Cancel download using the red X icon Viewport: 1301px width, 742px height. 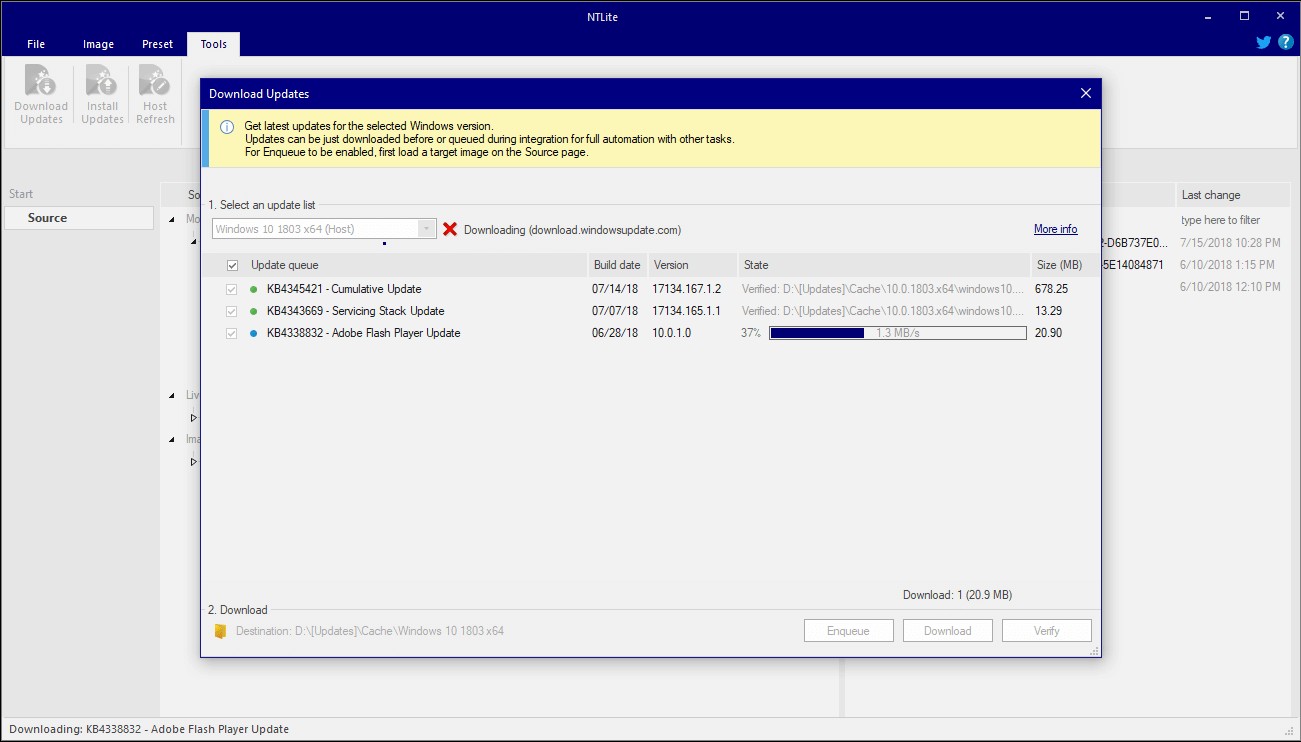tap(449, 229)
